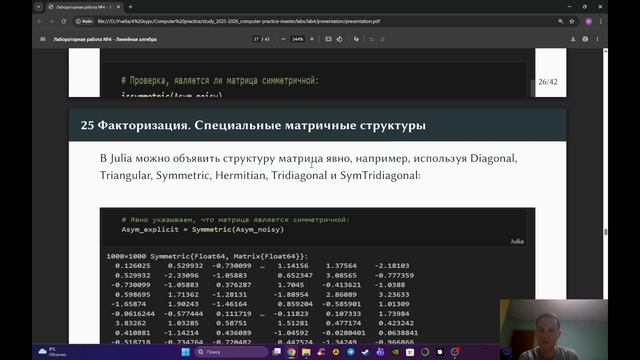Open the Chrome three-dot menu
This screenshot has height=360, width=640.
tap(600, 21)
